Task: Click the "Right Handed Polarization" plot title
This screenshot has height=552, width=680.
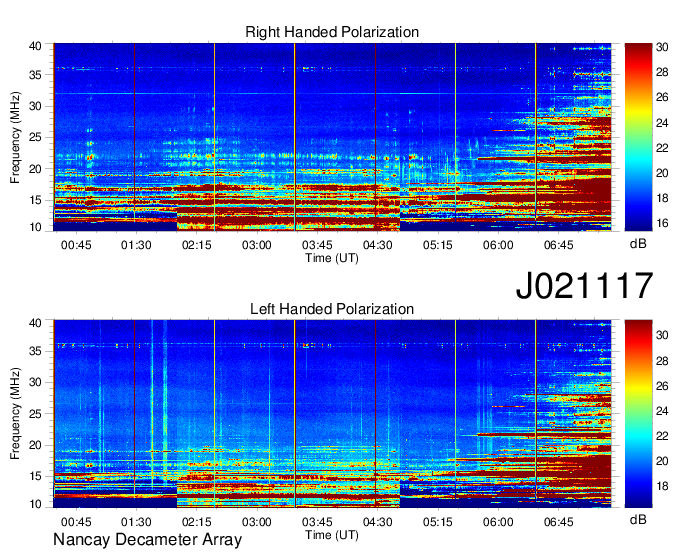Action: click(332, 32)
